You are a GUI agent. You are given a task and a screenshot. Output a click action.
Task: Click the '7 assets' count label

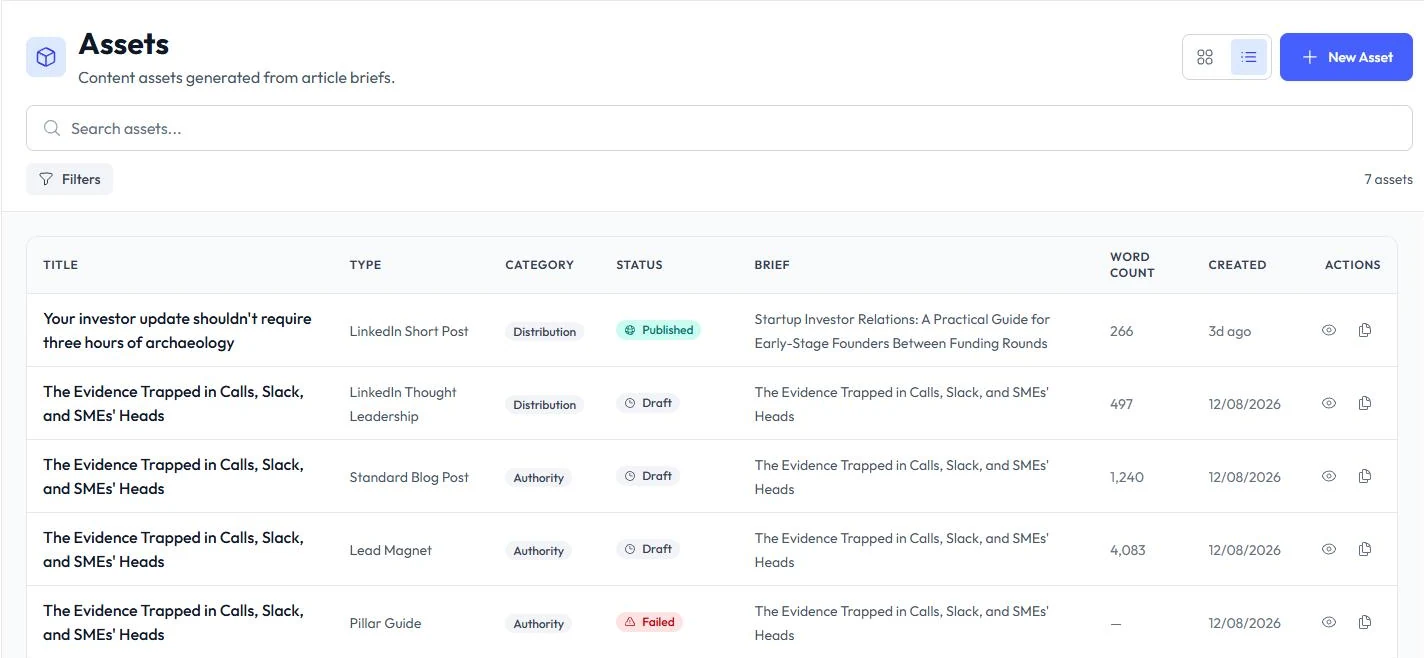click(x=1388, y=179)
